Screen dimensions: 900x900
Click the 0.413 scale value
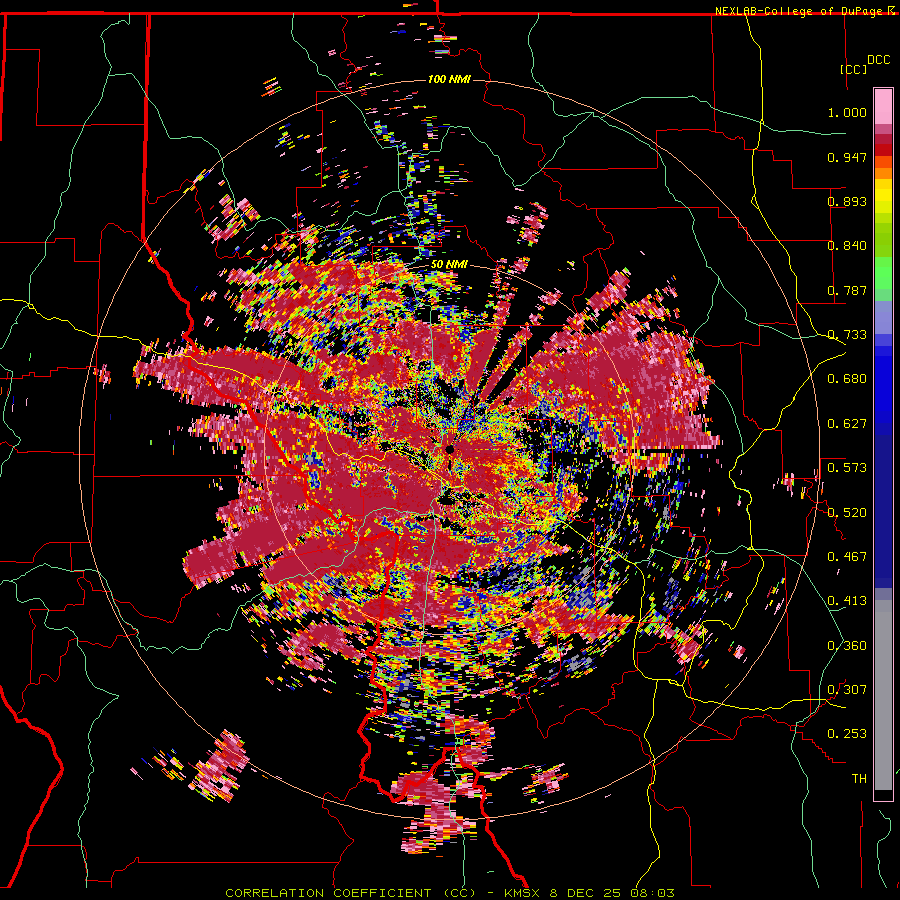[x=847, y=601]
